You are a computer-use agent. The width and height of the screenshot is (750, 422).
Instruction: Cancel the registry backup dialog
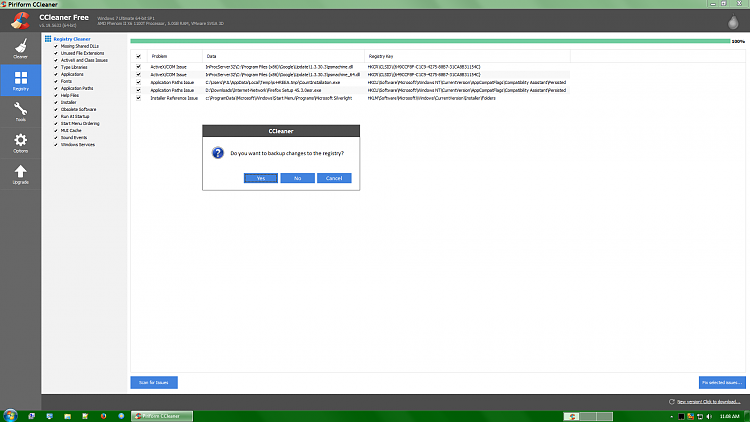click(x=334, y=178)
